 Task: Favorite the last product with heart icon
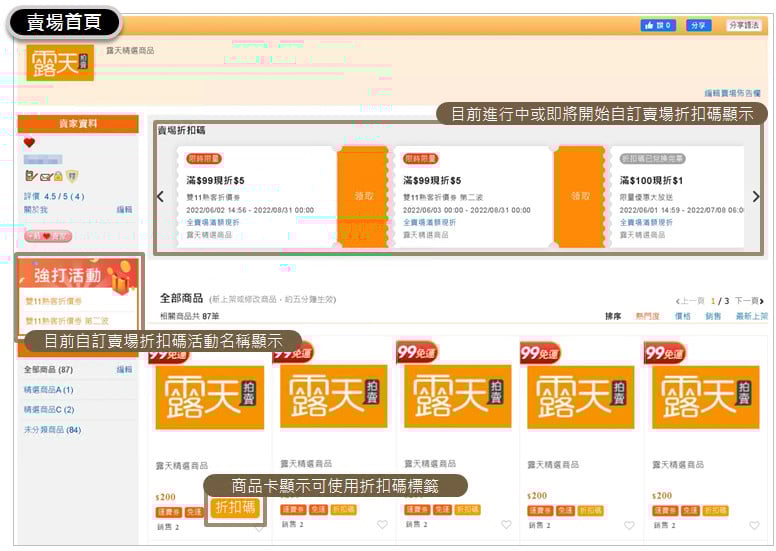point(753,525)
